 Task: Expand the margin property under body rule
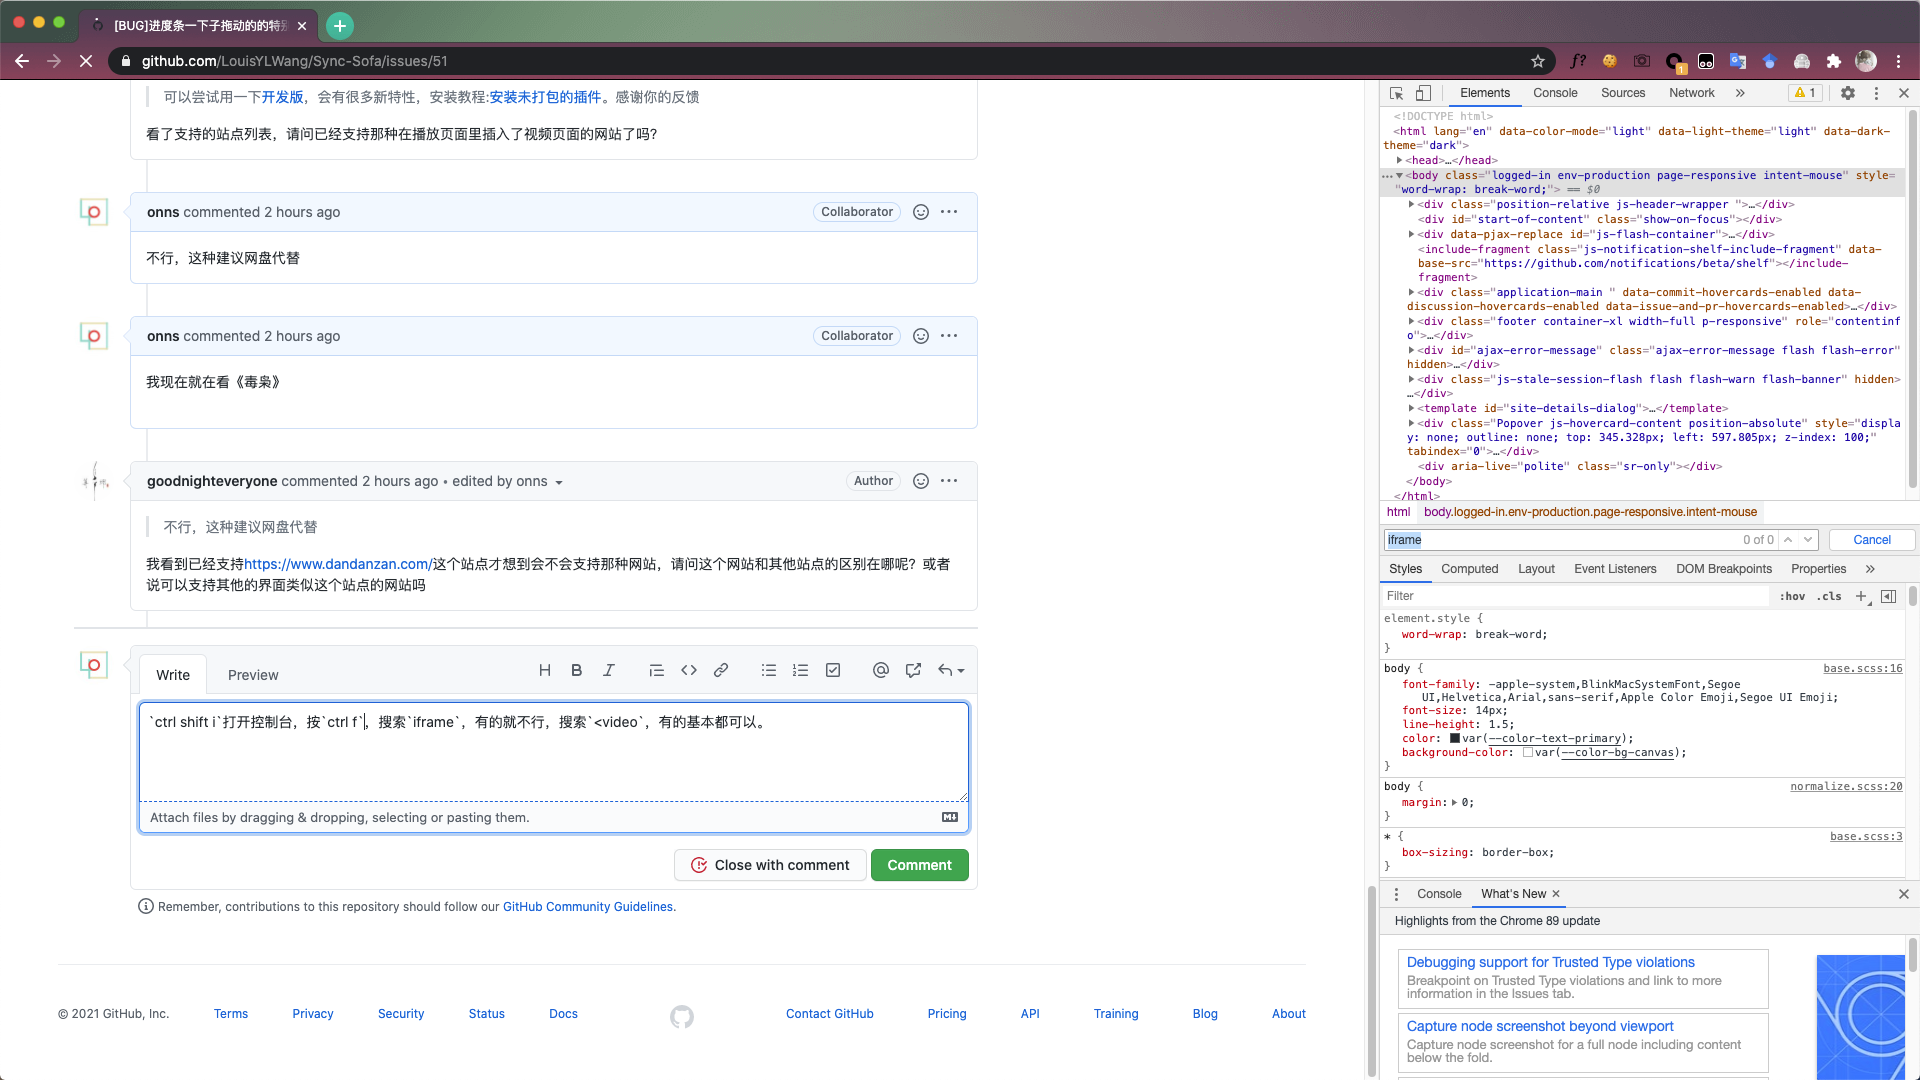(1452, 801)
